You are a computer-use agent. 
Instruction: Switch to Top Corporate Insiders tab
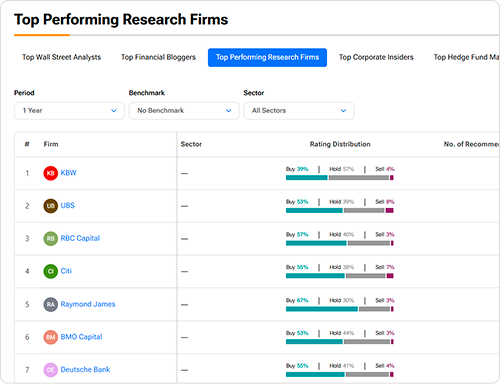[376, 57]
